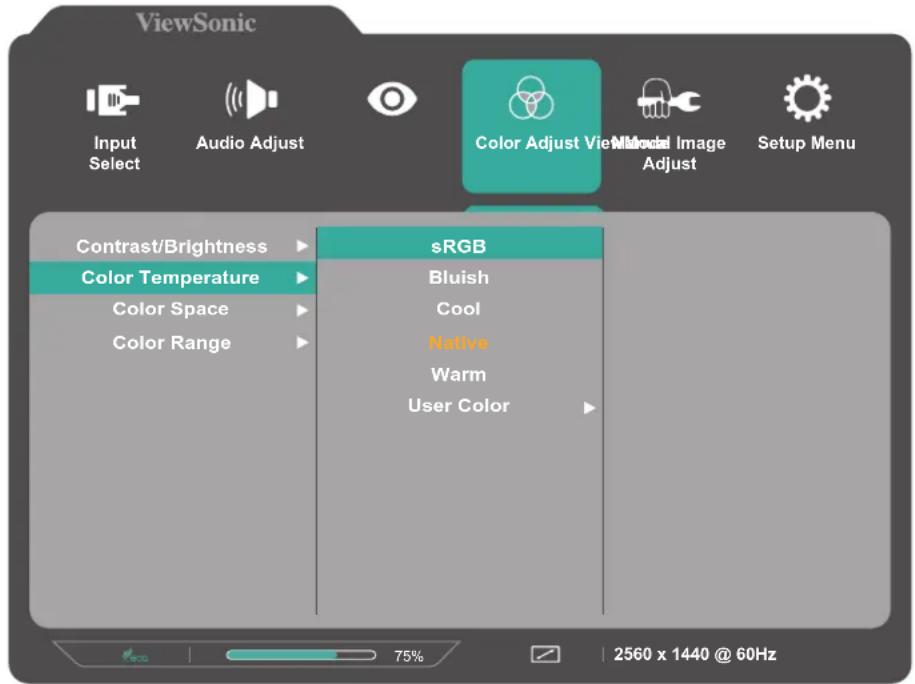Click the 75% value text

tap(408, 656)
